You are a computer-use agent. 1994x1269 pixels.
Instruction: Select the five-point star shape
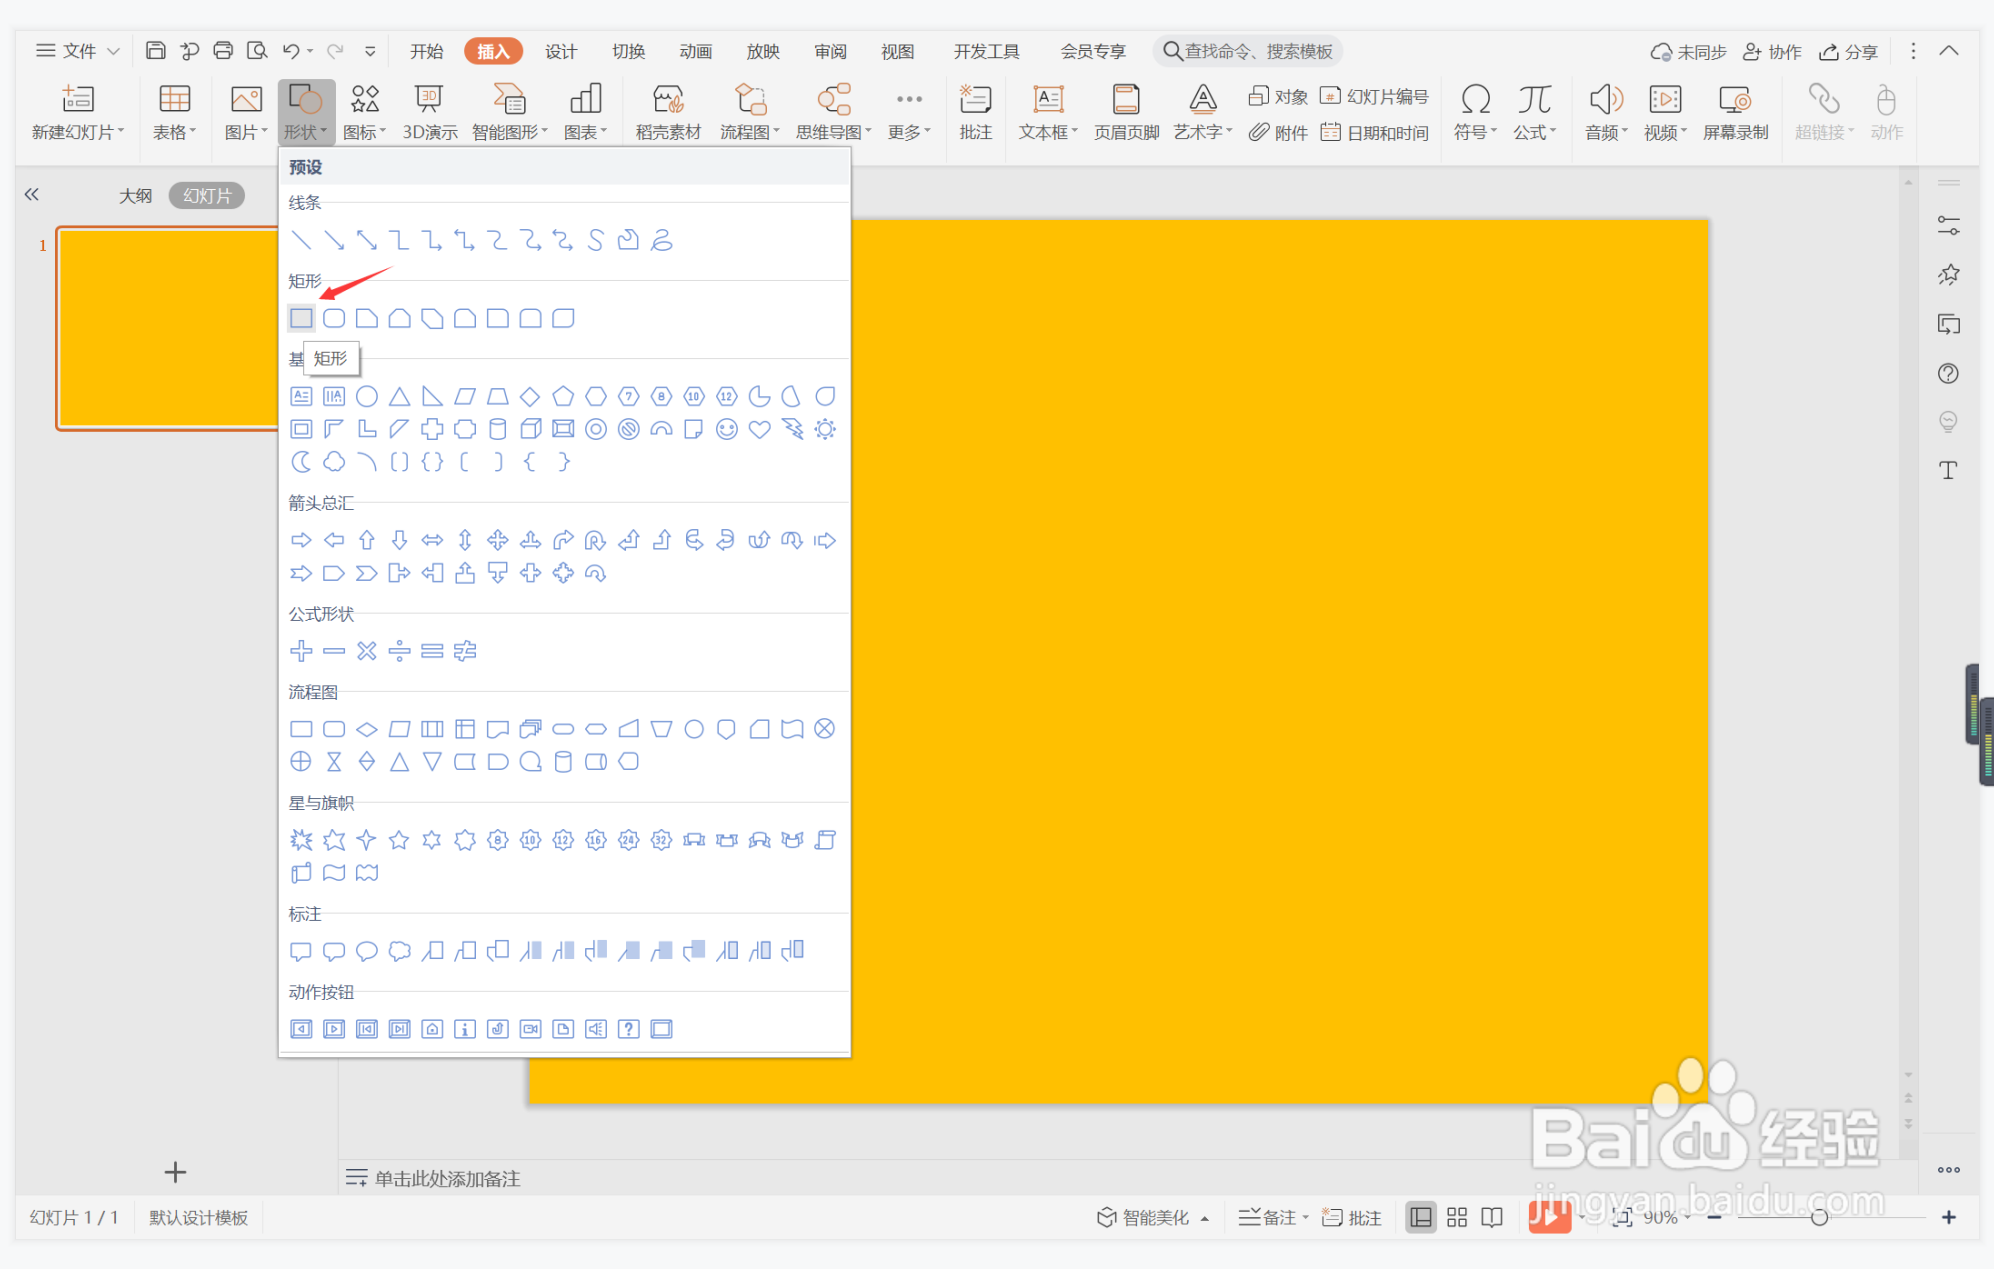(399, 840)
